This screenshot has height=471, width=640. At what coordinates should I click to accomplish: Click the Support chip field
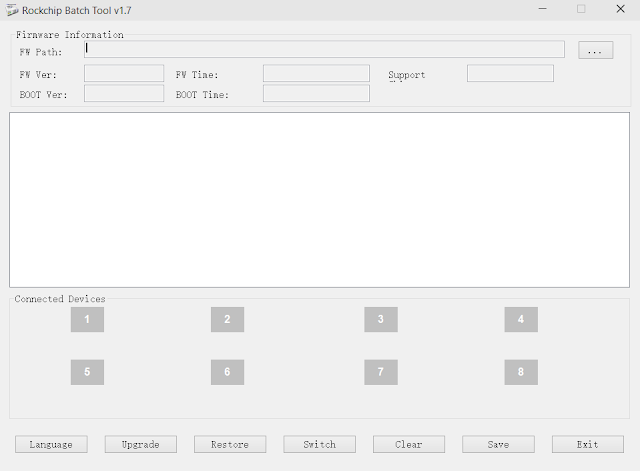[x=510, y=73]
